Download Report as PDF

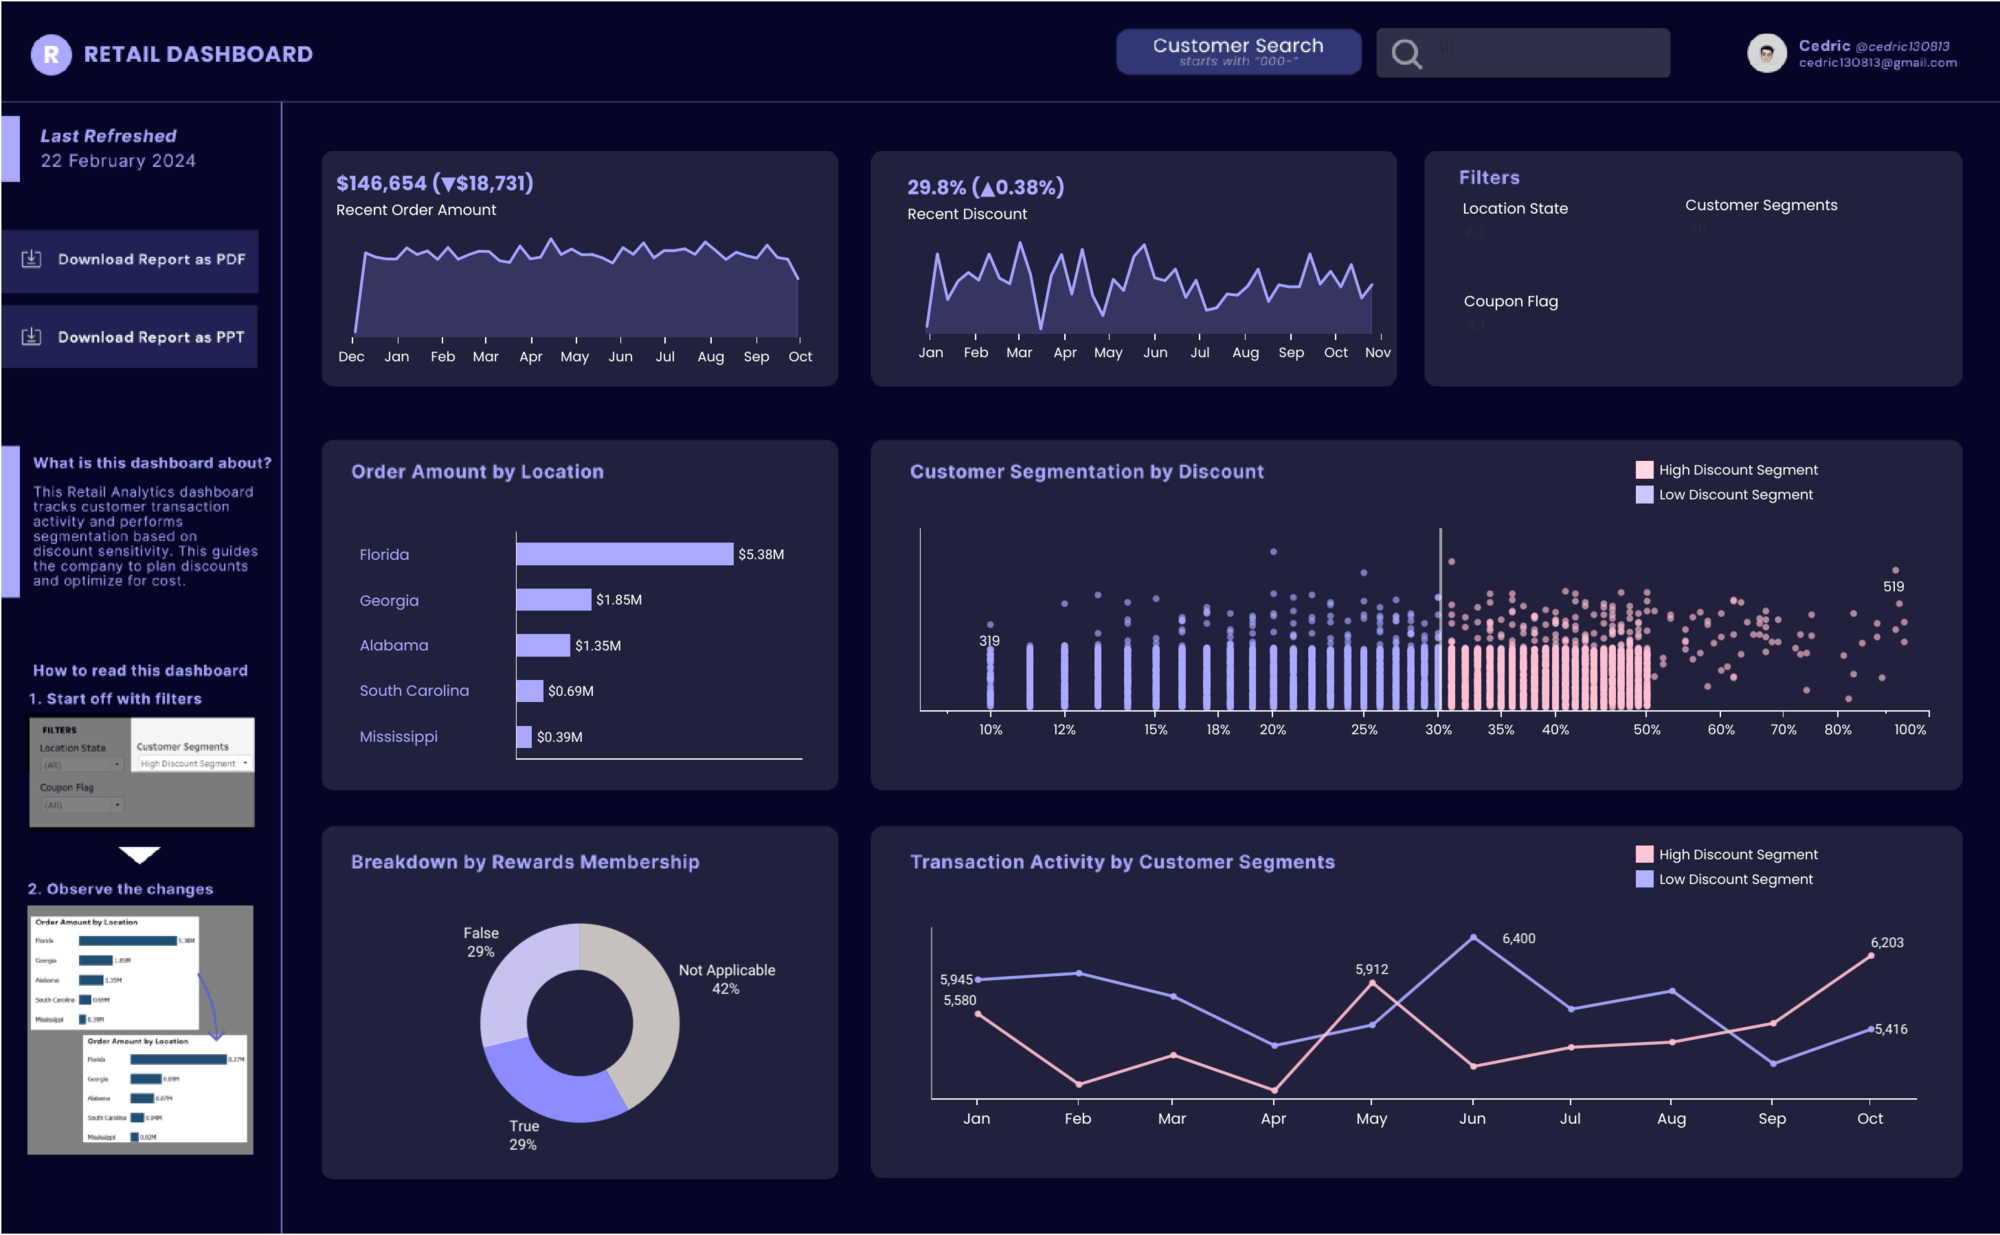tap(130, 260)
